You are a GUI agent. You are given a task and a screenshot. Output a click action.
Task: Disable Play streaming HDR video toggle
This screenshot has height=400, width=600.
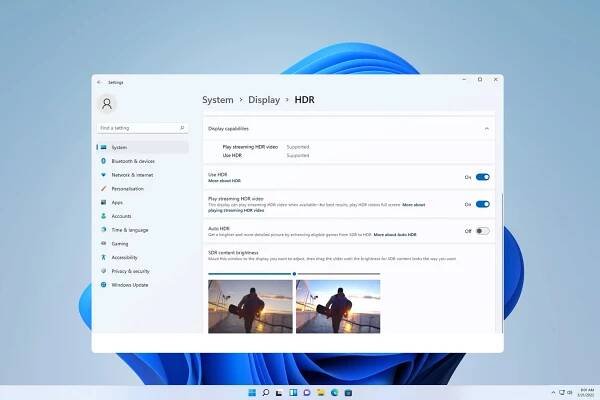[x=482, y=204]
